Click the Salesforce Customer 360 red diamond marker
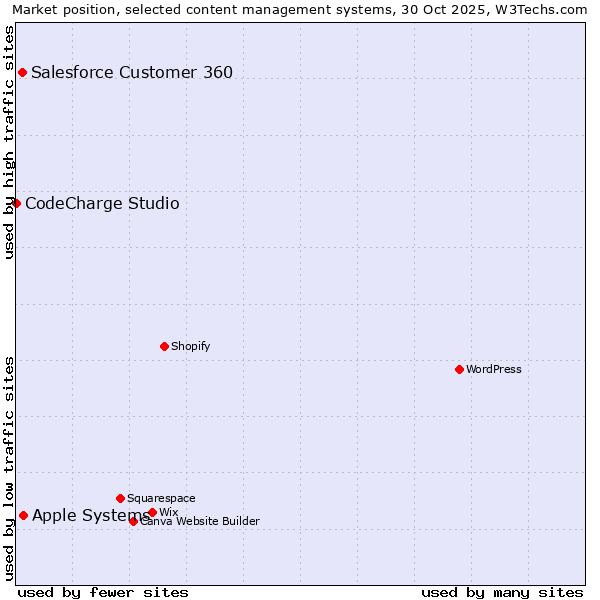Image resolution: width=600 pixels, height=600 pixels. tap(22, 72)
